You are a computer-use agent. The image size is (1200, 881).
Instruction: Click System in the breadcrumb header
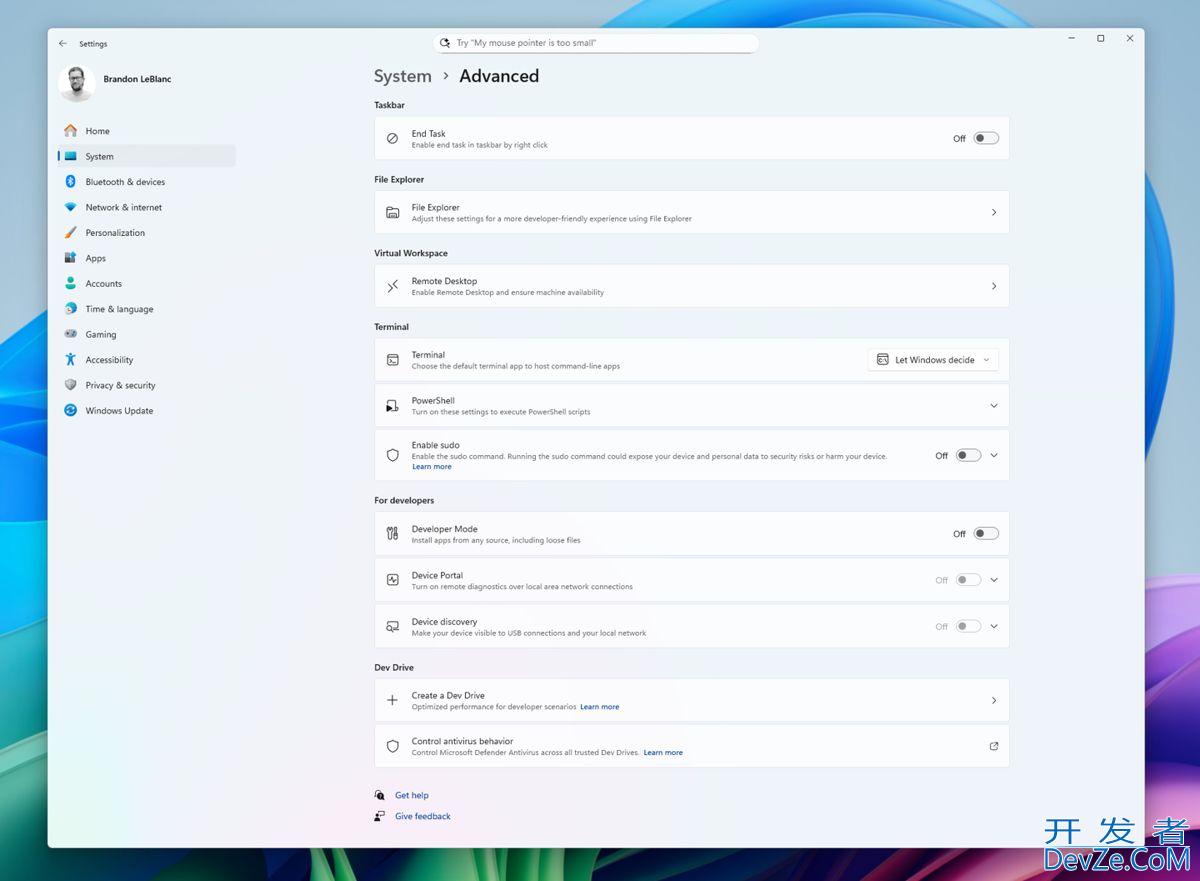click(x=403, y=76)
